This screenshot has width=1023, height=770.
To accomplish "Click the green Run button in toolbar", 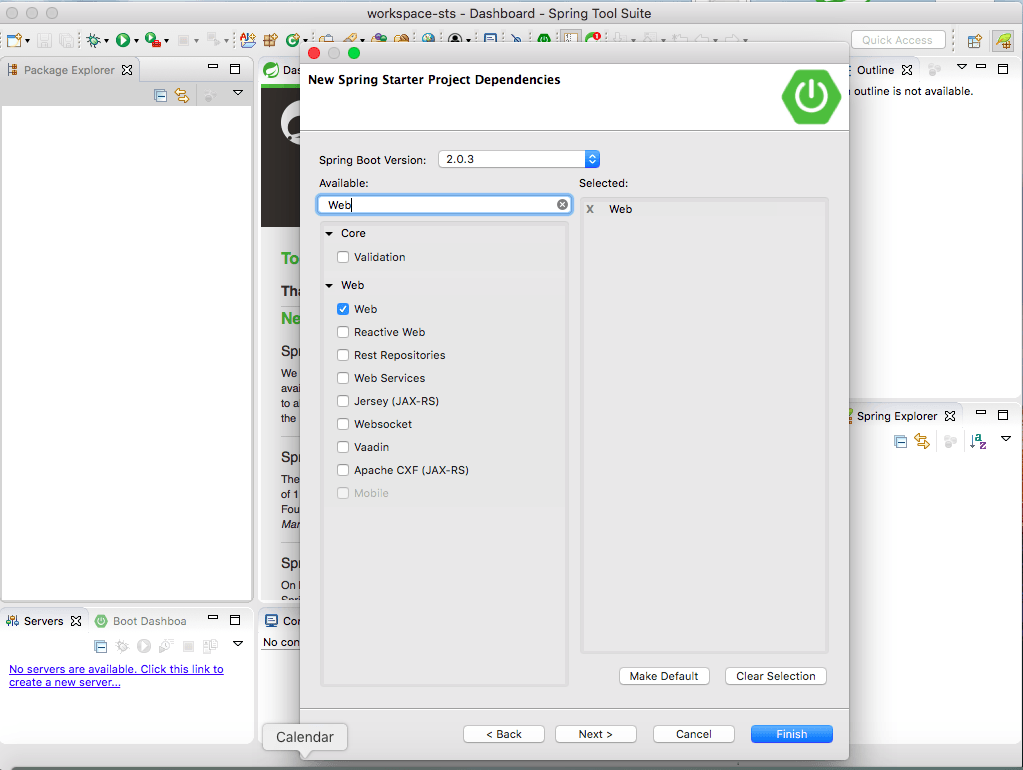I will coord(123,40).
